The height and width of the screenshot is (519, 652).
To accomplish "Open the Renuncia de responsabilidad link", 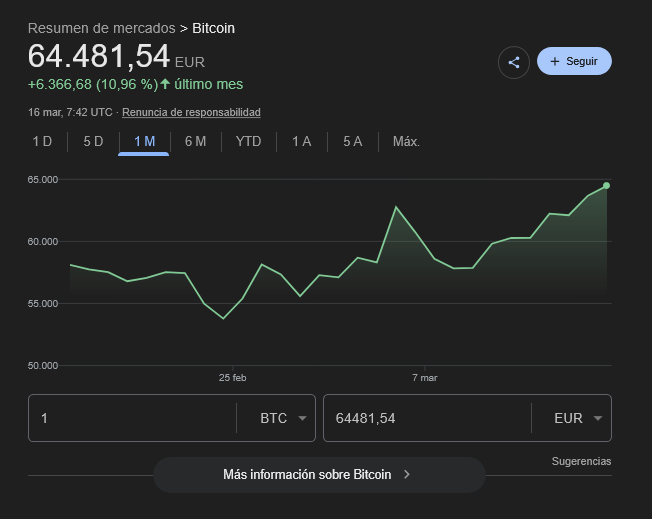I will [x=191, y=112].
